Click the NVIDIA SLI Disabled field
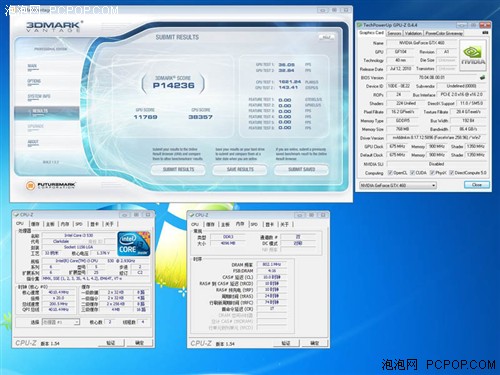This screenshot has height=375, width=500. (x=437, y=164)
